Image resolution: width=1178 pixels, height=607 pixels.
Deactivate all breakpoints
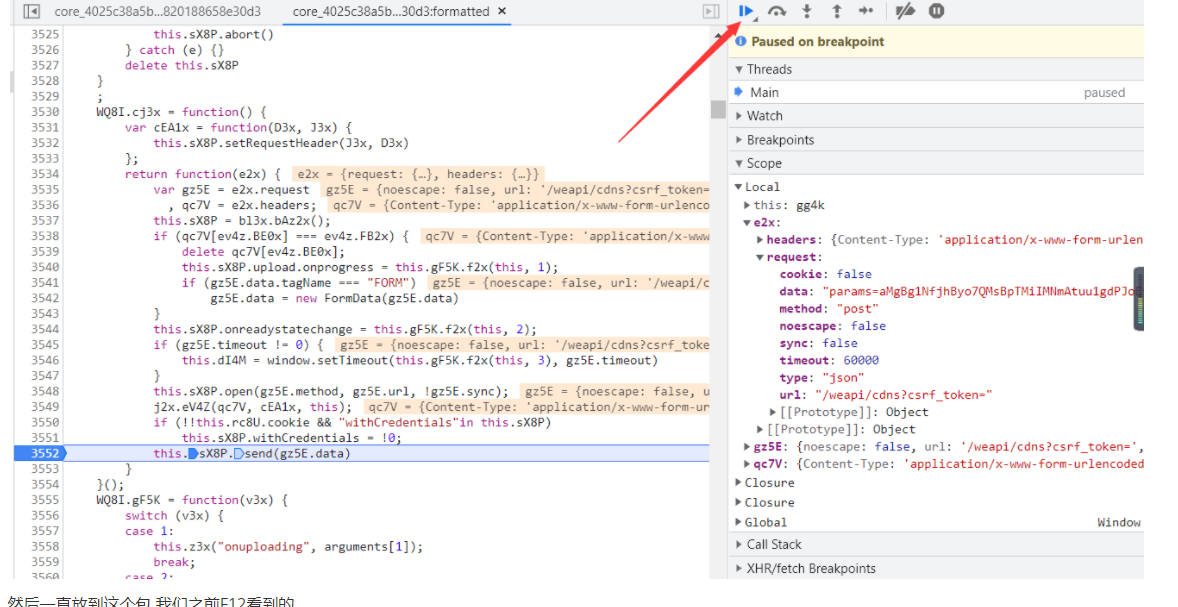click(905, 11)
